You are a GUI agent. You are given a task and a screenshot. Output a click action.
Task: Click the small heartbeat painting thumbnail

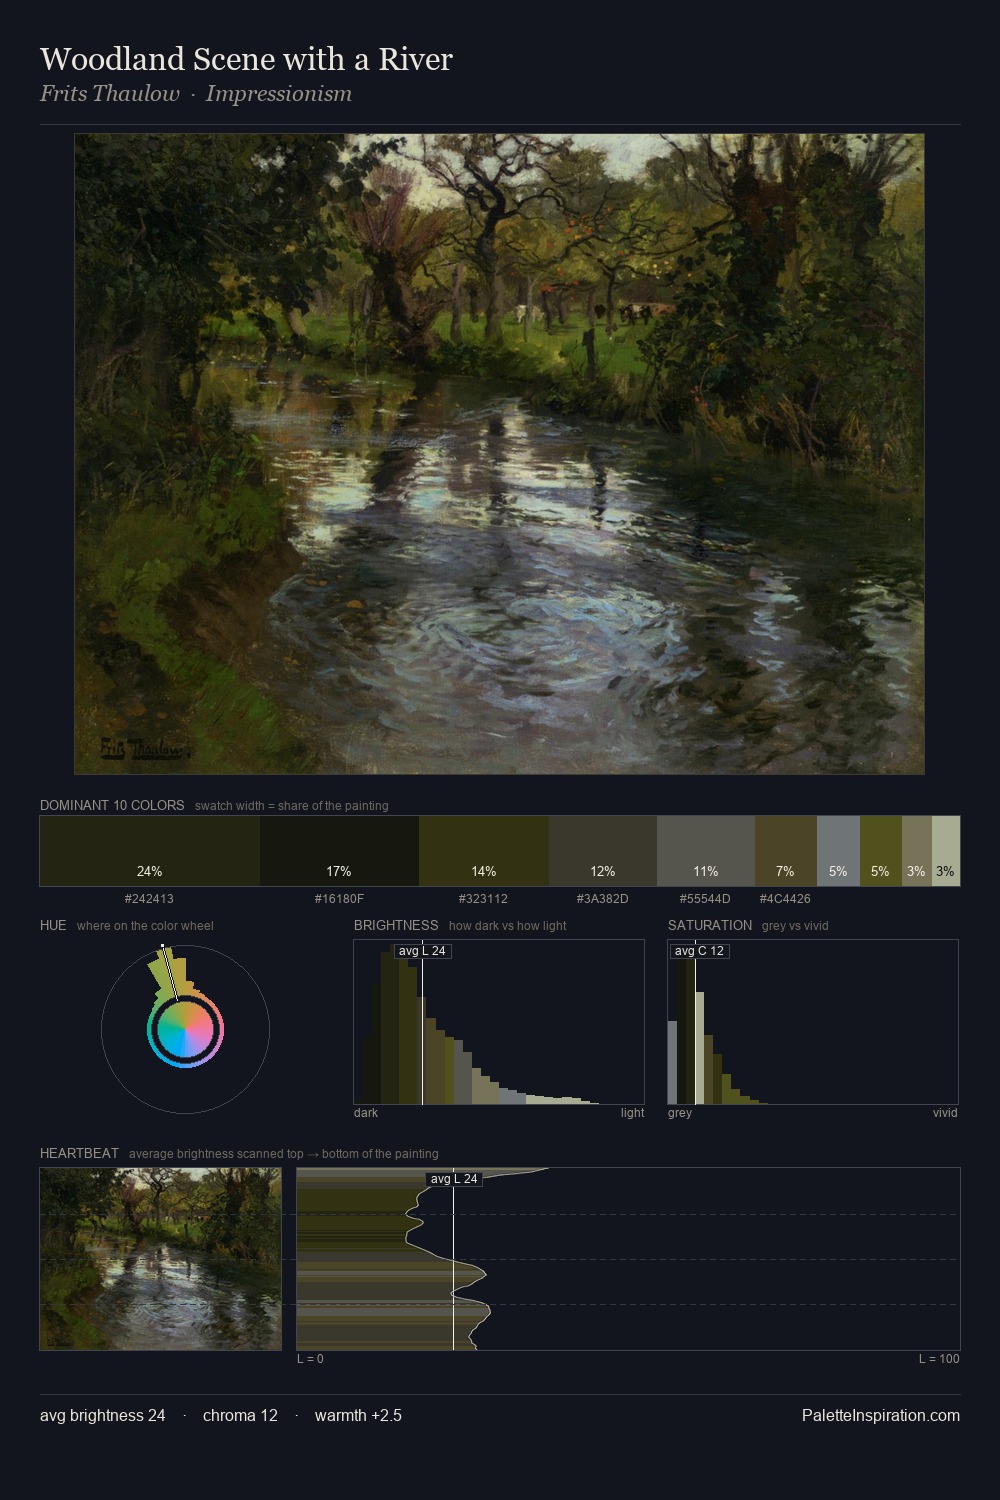161,1259
